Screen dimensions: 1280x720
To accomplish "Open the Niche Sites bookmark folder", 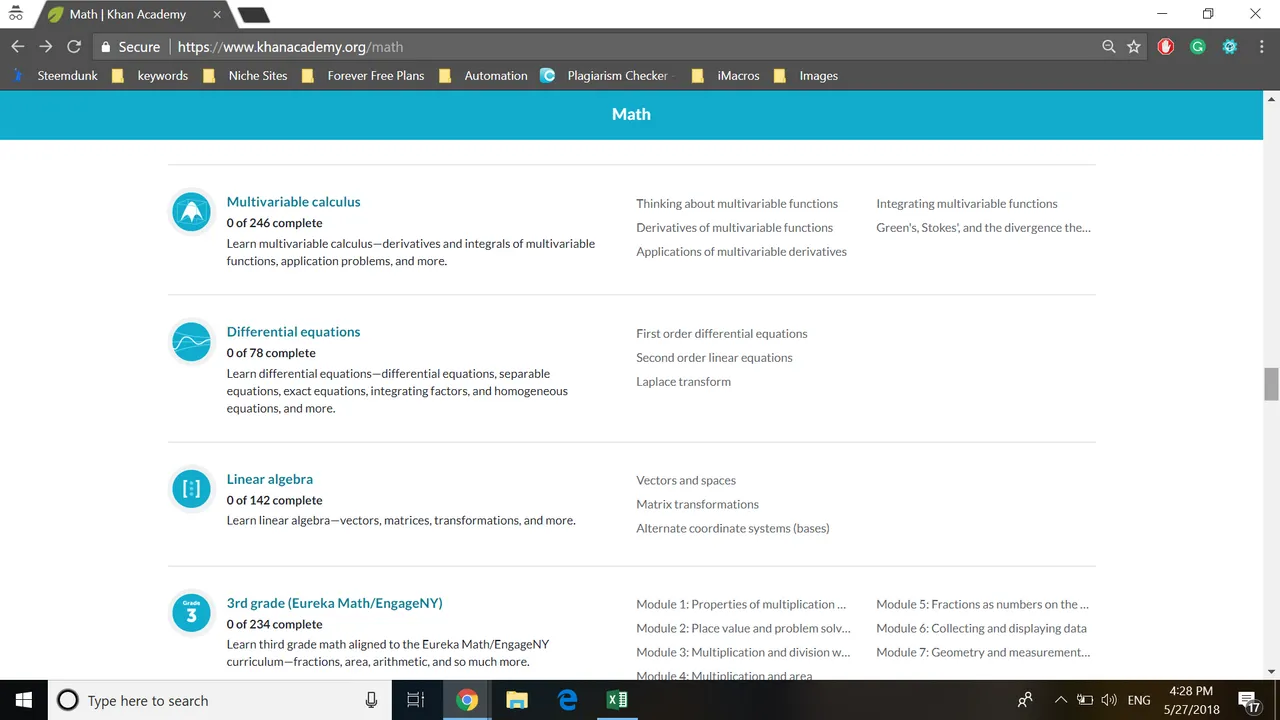I will pos(245,76).
